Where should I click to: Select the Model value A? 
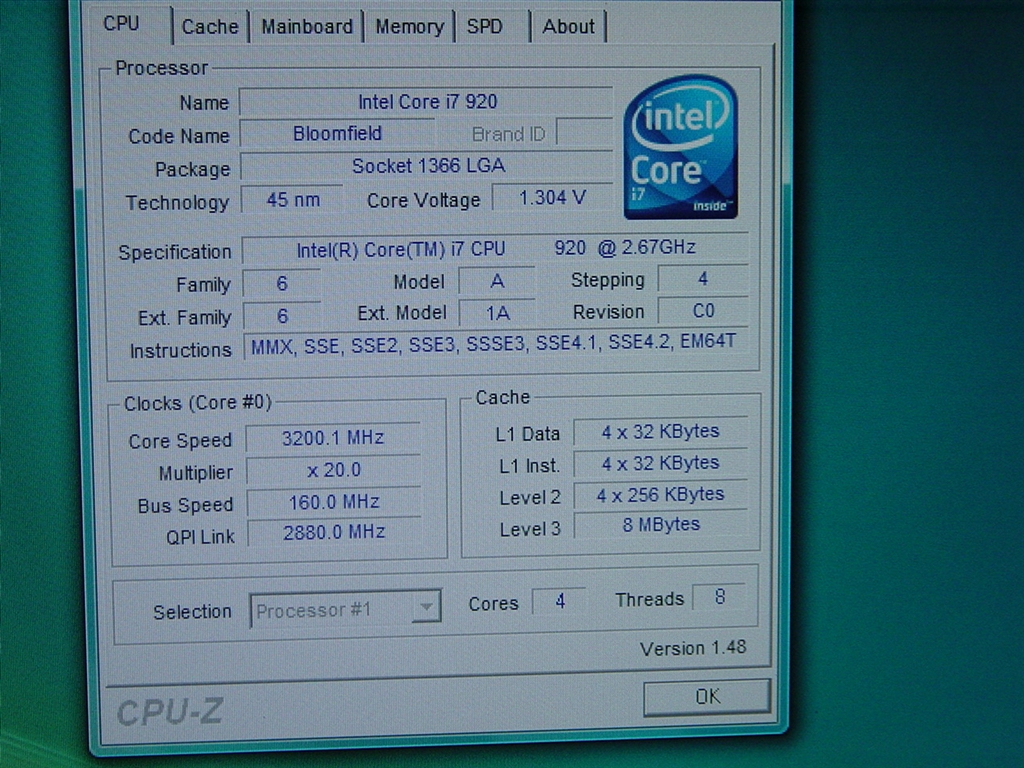(x=497, y=281)
